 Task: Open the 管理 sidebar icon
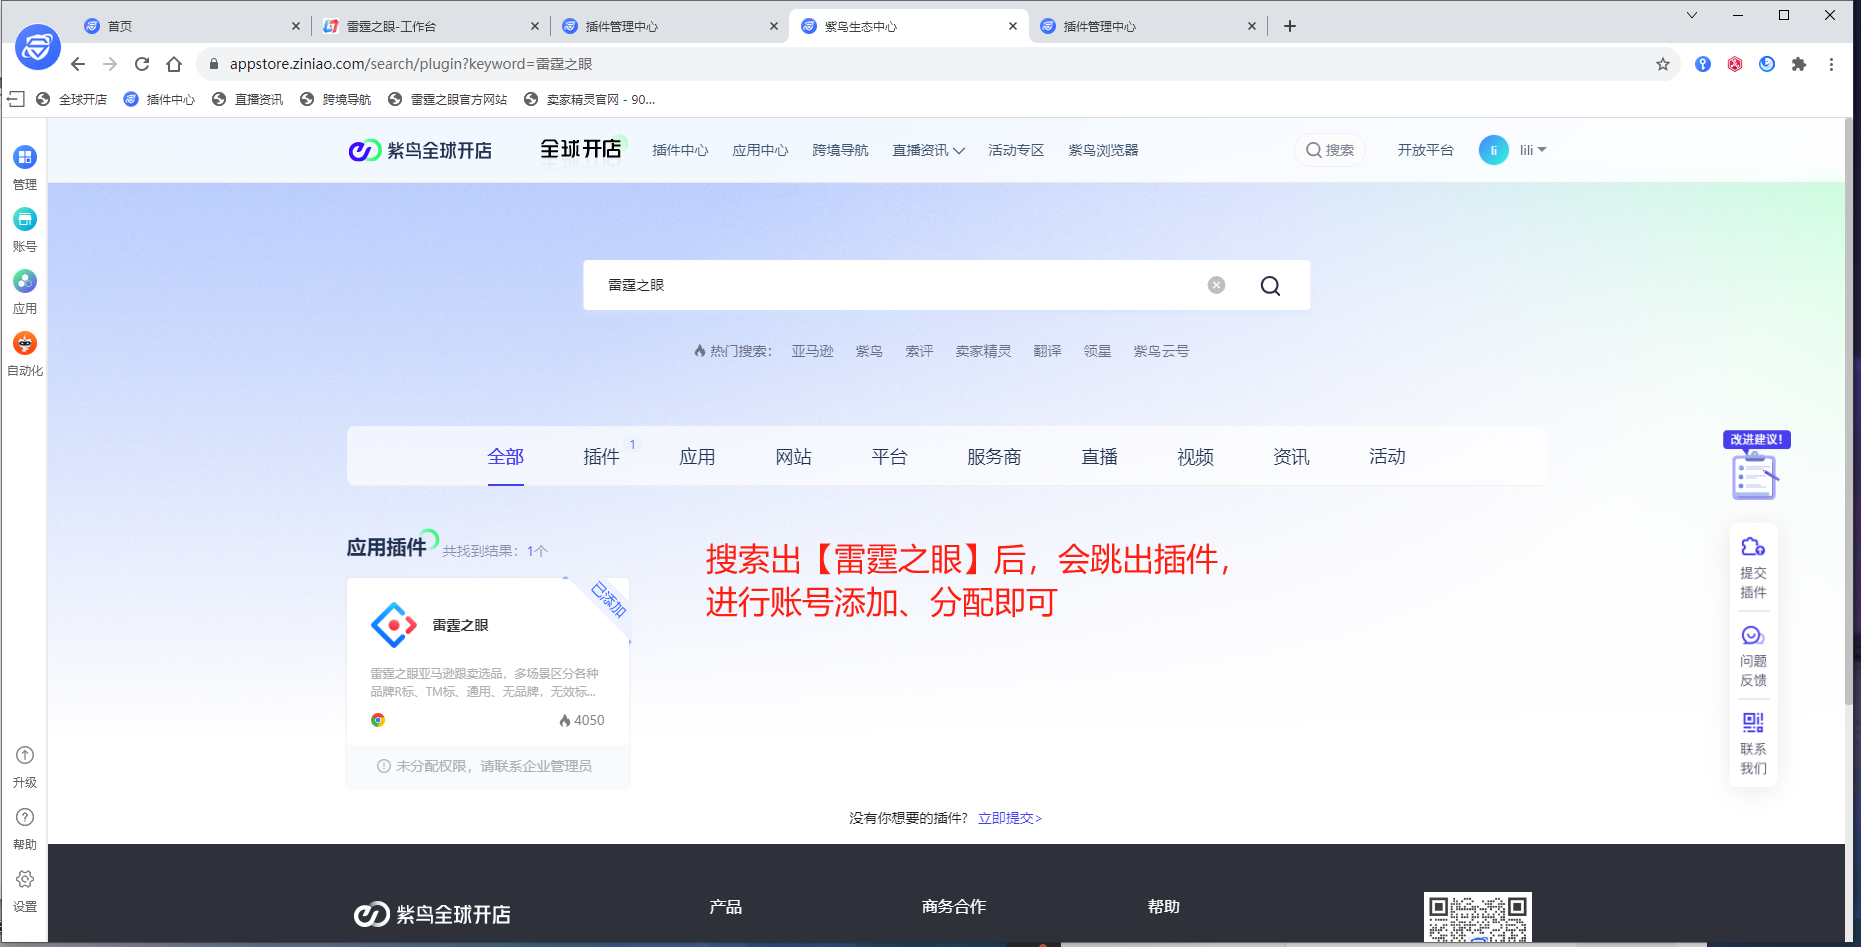click(25, 158)
